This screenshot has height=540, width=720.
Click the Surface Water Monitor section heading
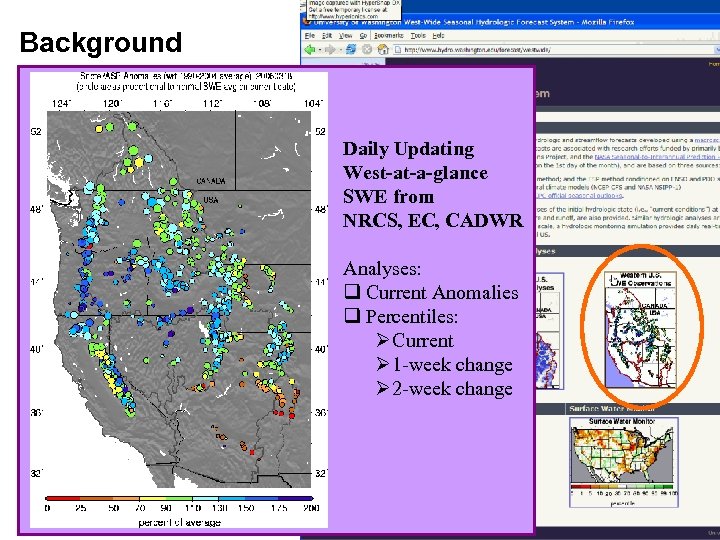tap(612, 408)
